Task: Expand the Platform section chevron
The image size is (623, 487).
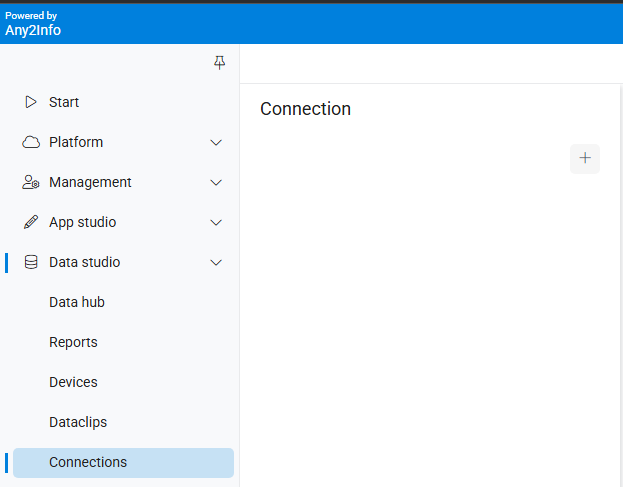Action: [216, 143]
